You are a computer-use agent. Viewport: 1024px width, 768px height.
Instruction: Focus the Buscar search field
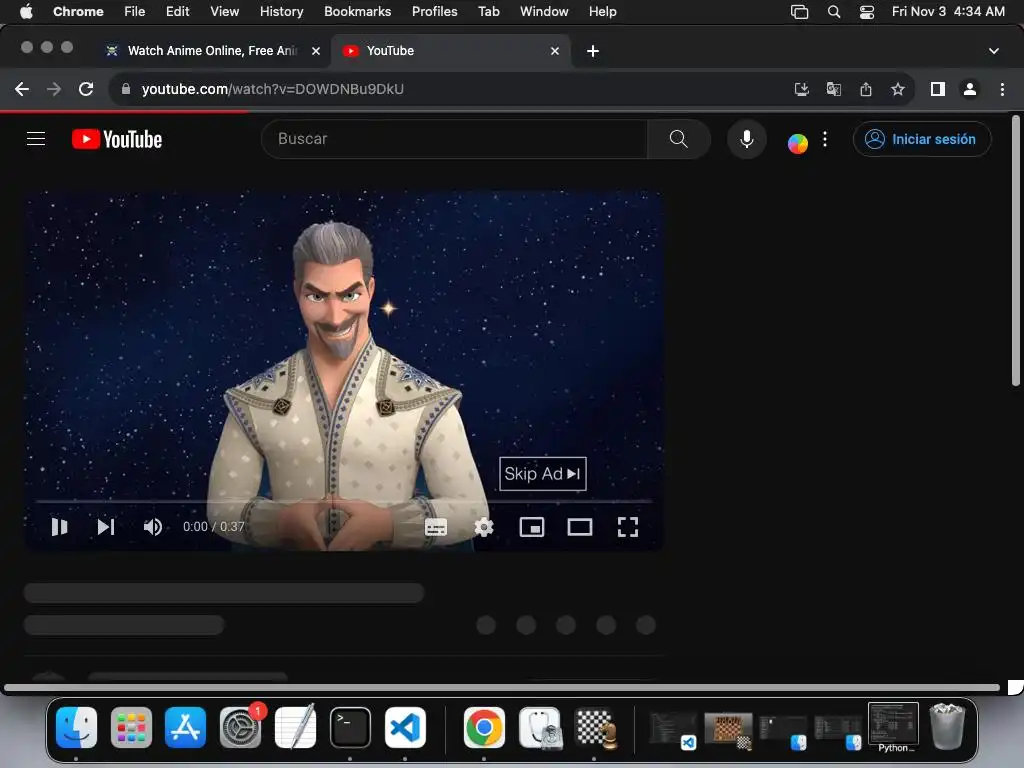455,139
